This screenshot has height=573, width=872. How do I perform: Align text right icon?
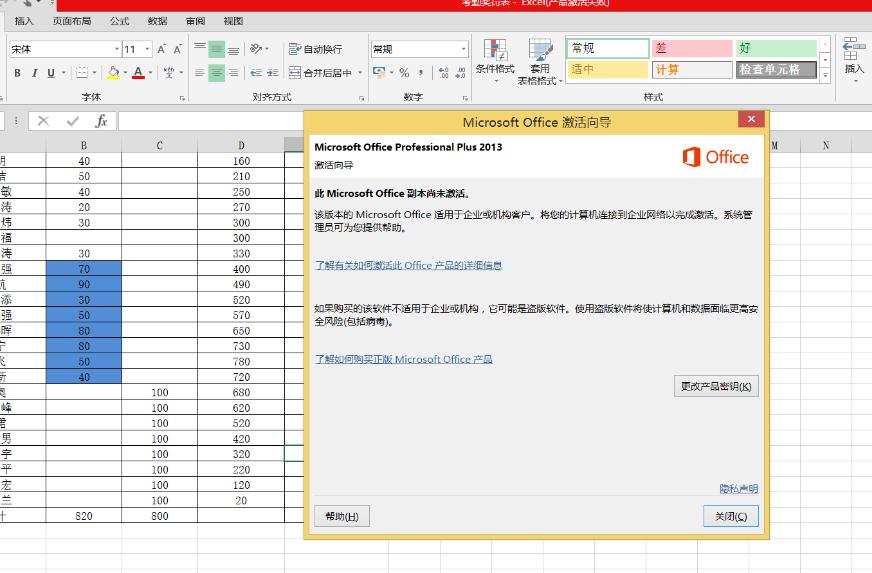coord(234,73)
